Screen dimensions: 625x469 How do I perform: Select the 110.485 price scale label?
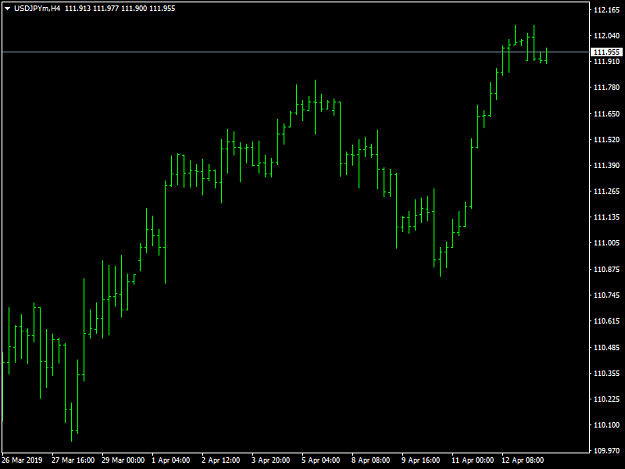click(x=607, y=347)
